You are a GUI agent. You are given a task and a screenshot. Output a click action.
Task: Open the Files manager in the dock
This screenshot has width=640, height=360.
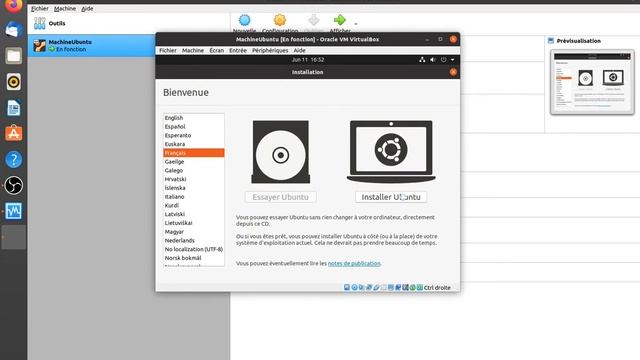point(13,56)
